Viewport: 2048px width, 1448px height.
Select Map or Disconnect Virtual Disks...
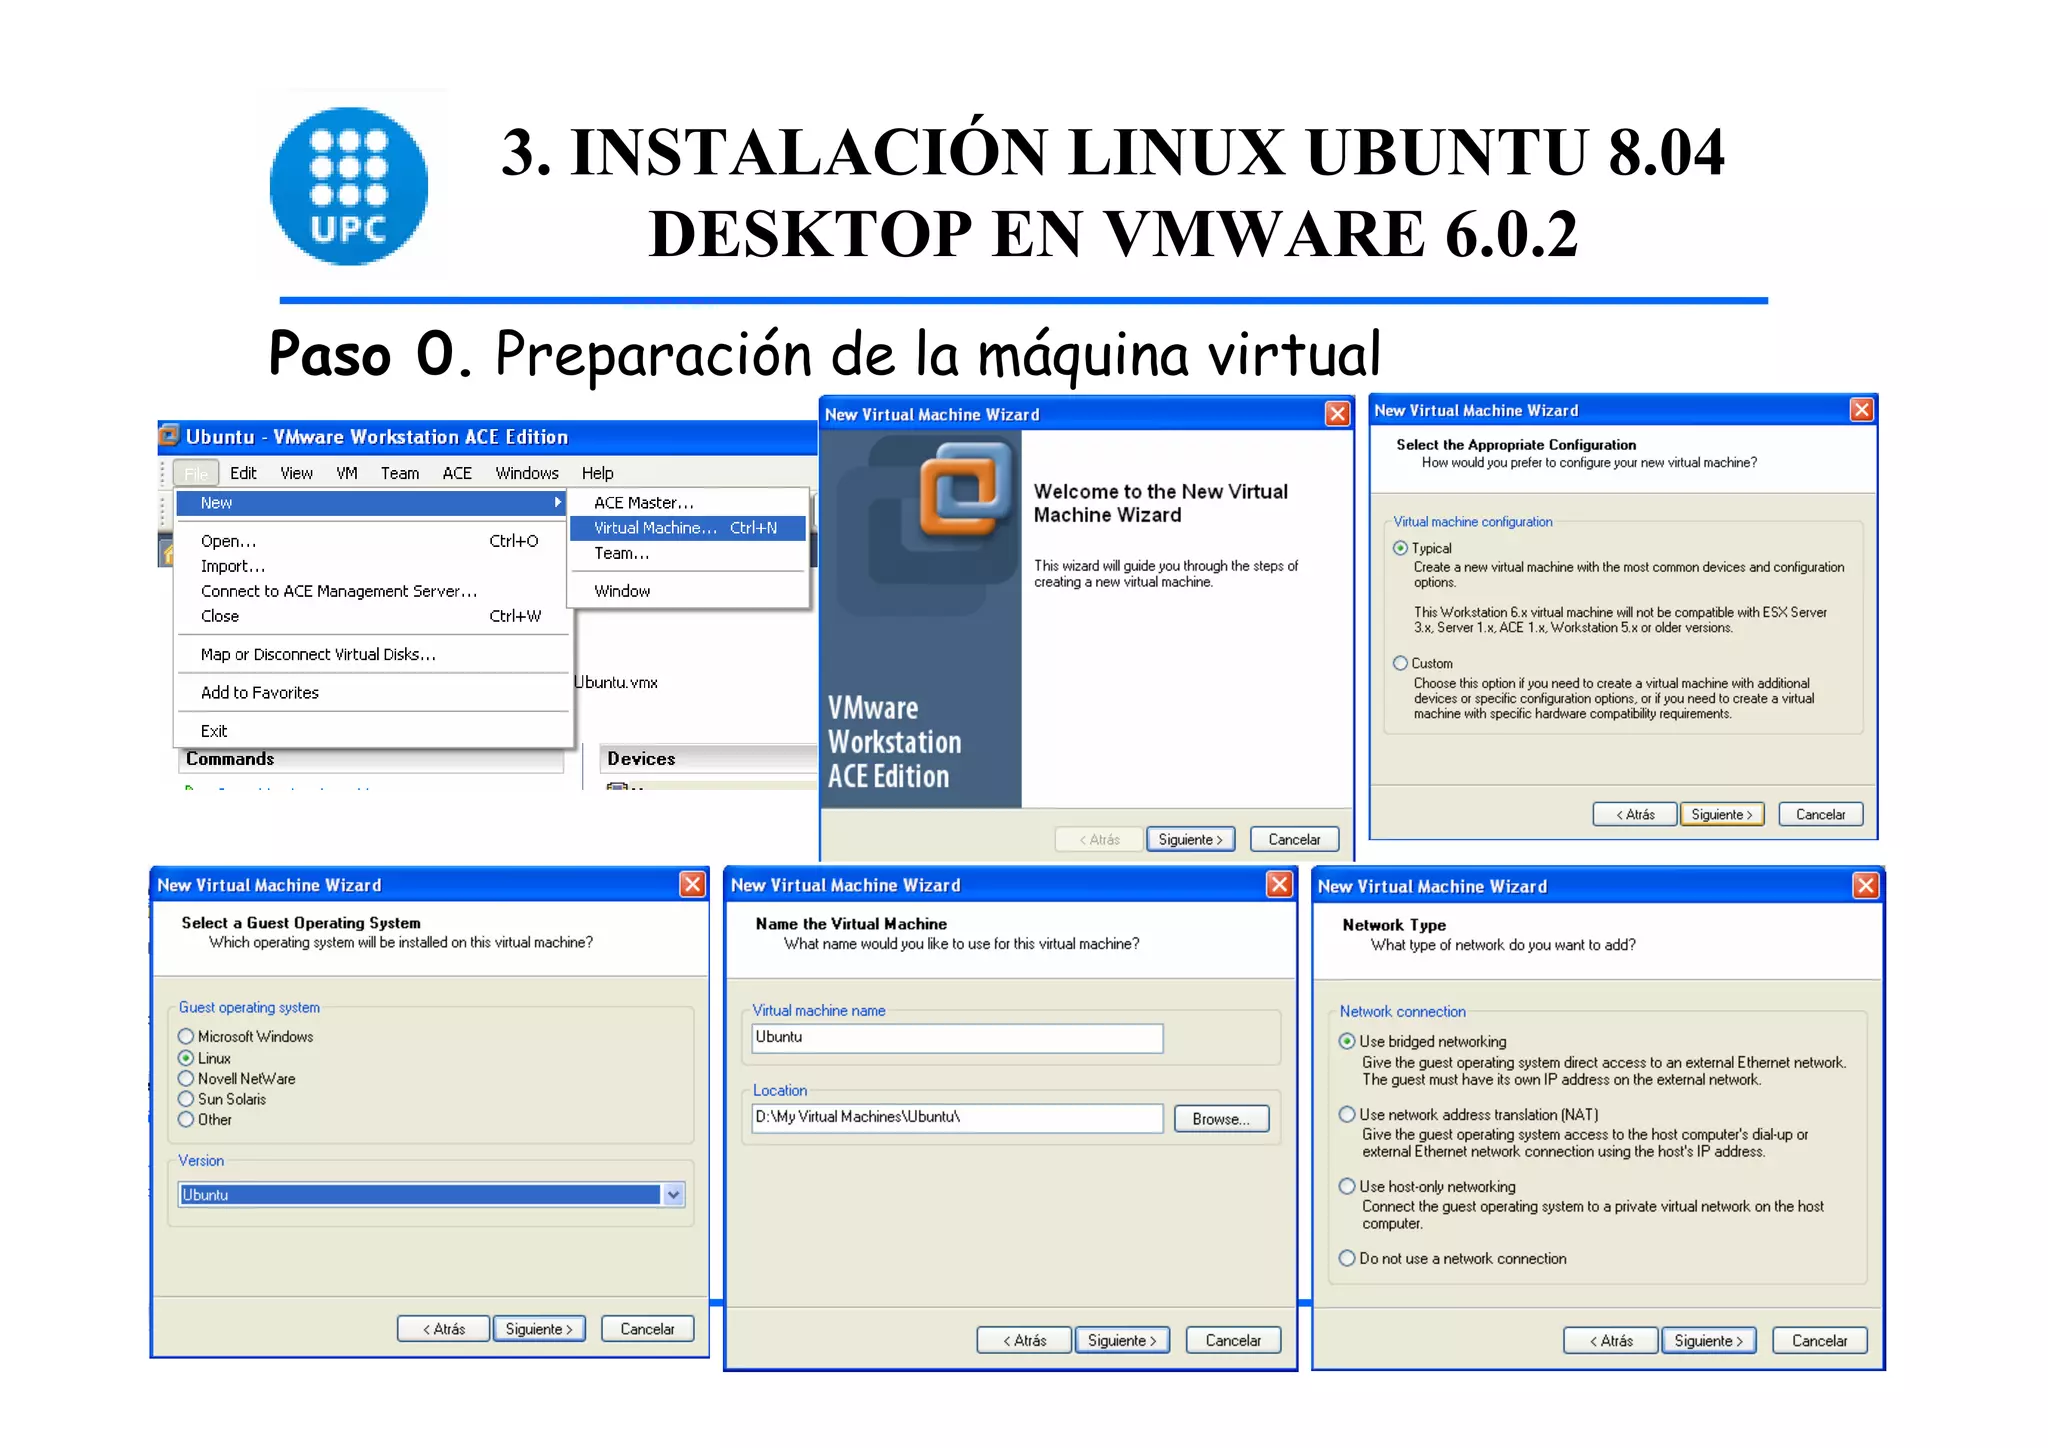pos(371,654)
